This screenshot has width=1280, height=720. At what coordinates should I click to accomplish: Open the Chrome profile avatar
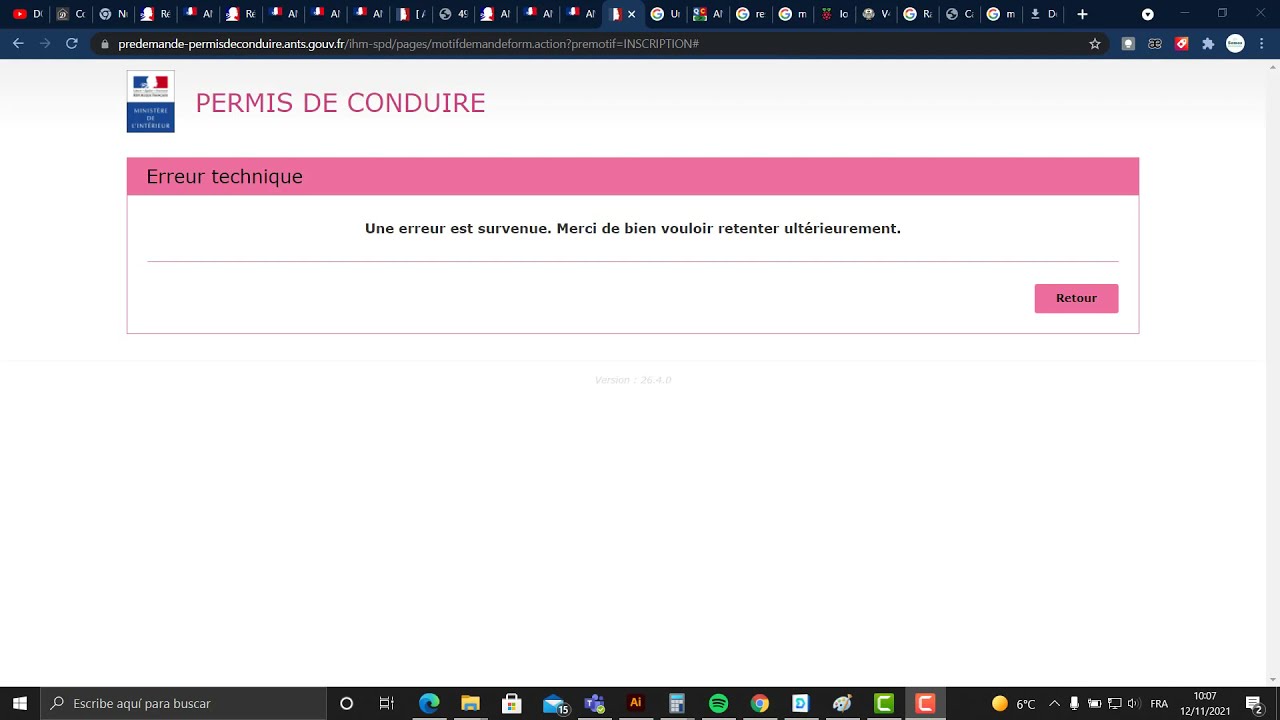point(1235,44)
